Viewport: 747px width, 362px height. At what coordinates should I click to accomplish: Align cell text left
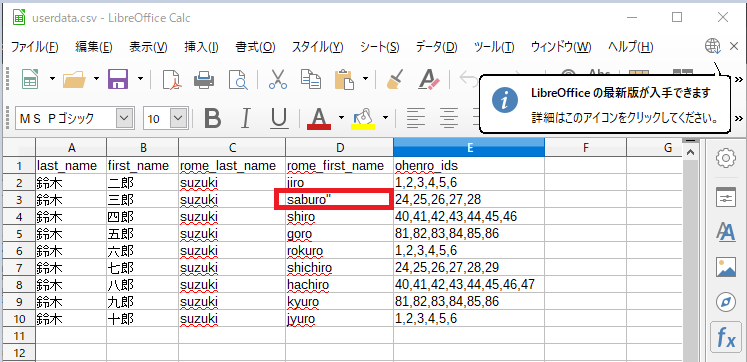pos(417,118)
